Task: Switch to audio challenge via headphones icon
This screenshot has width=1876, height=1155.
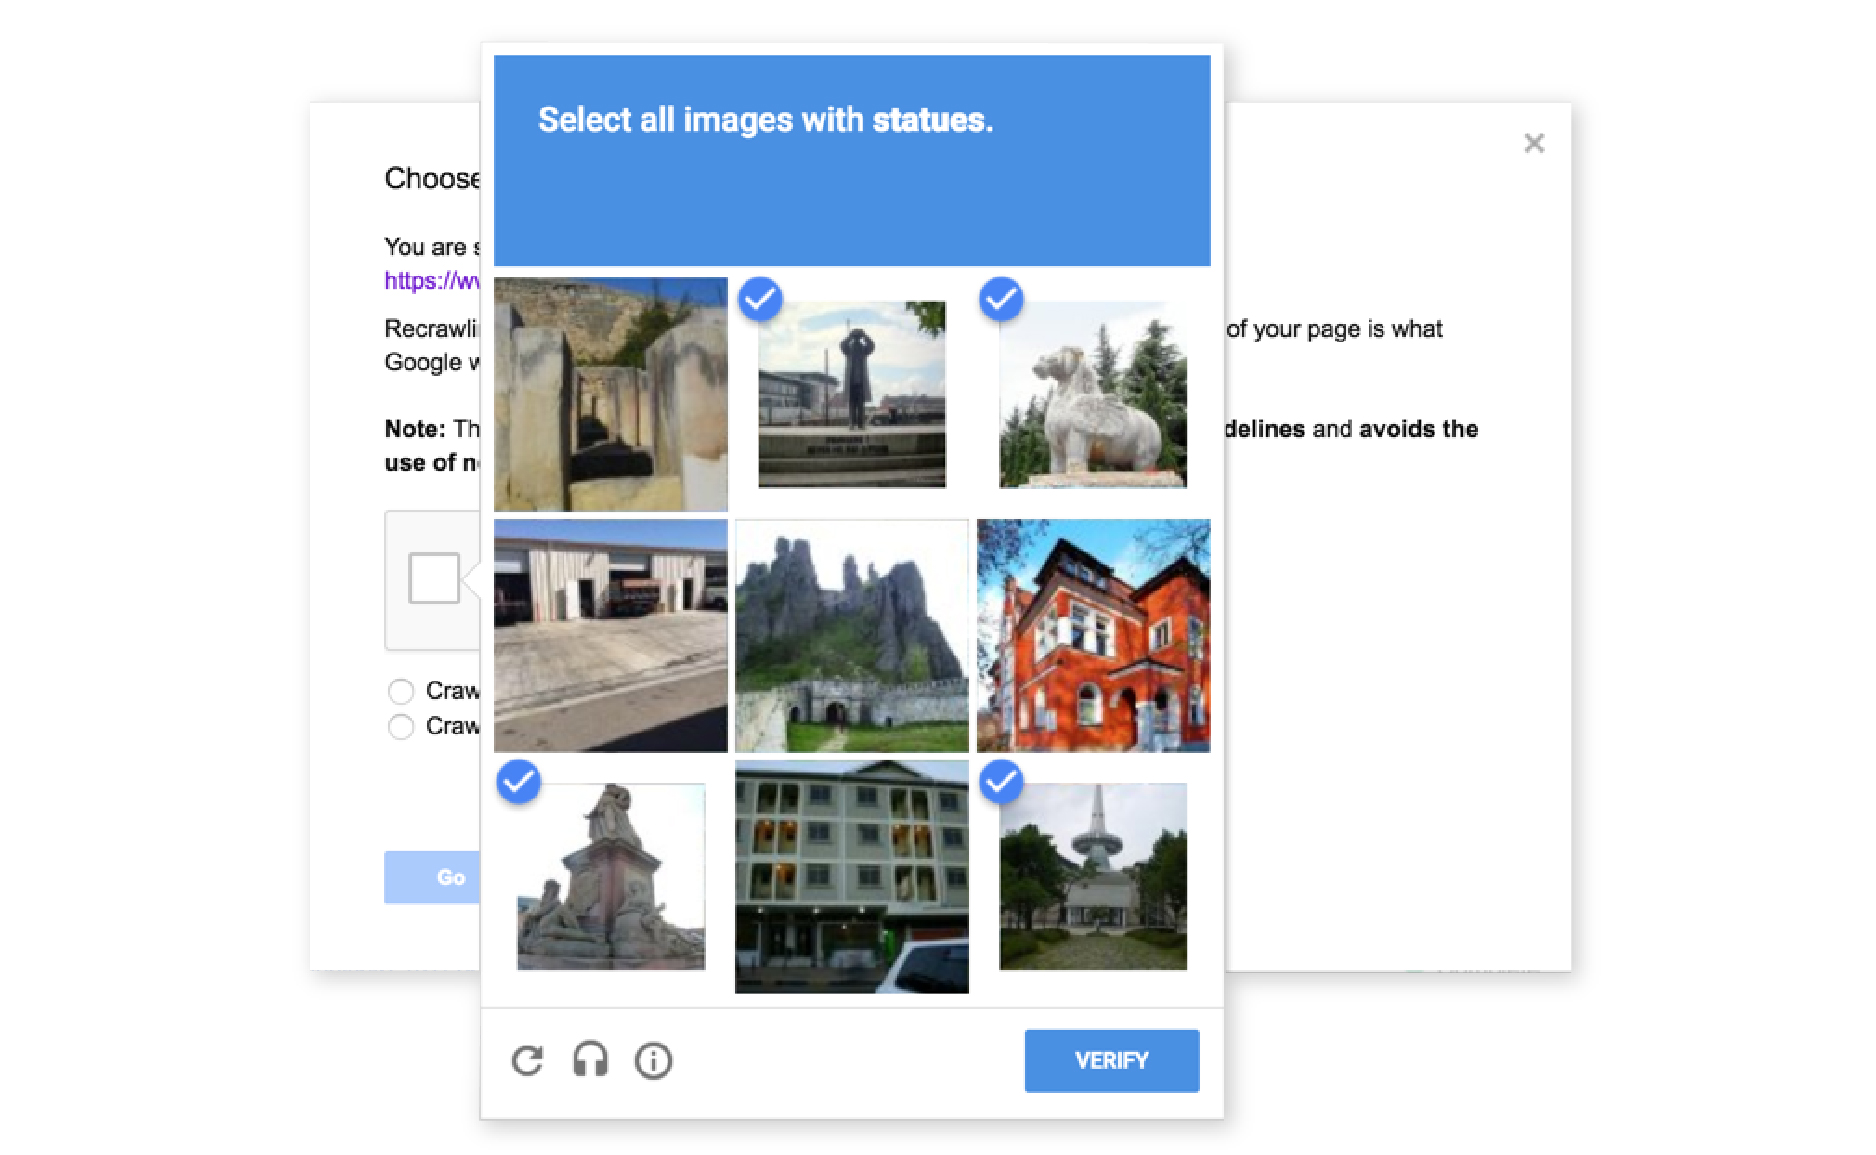Action: tap(590, 1060)
